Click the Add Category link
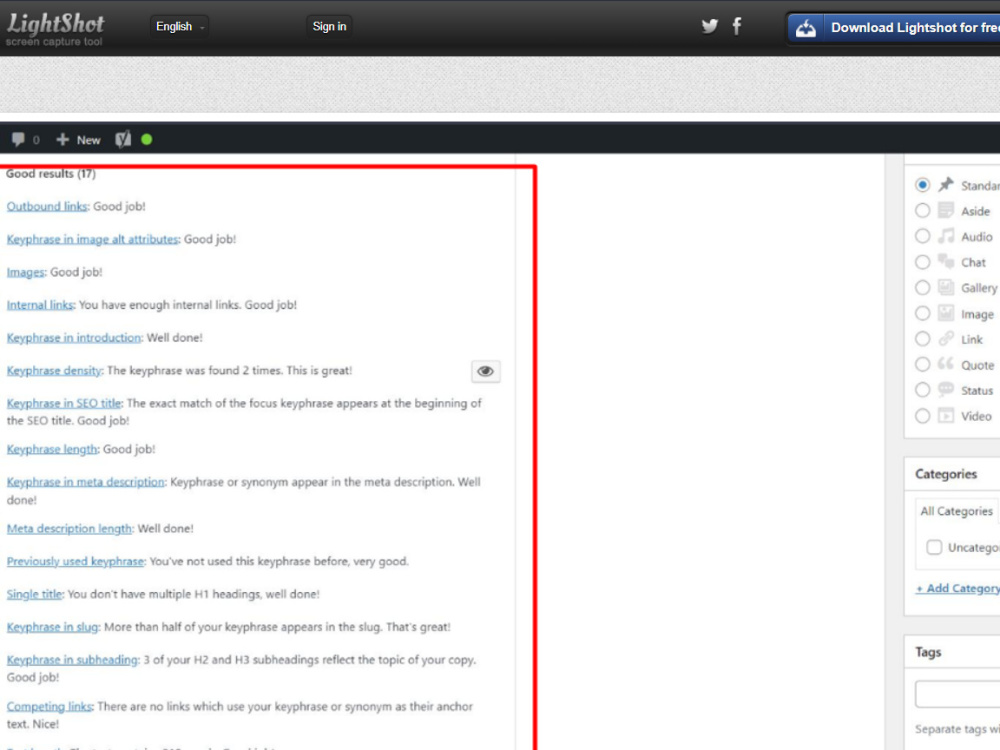 (958, 588)
